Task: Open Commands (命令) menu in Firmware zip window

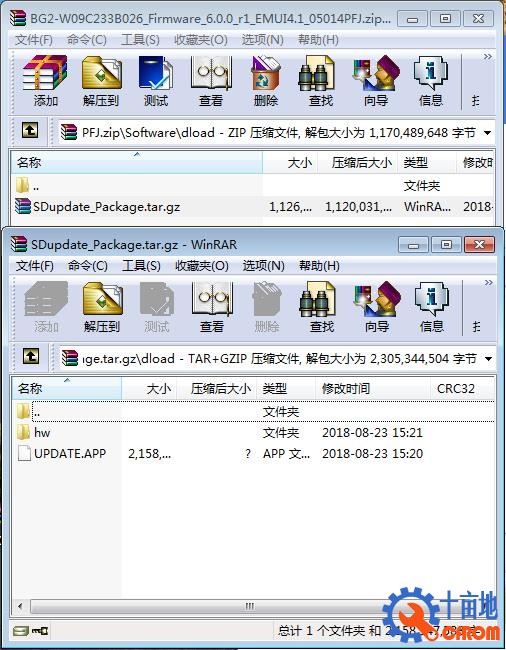Action: 87,40
